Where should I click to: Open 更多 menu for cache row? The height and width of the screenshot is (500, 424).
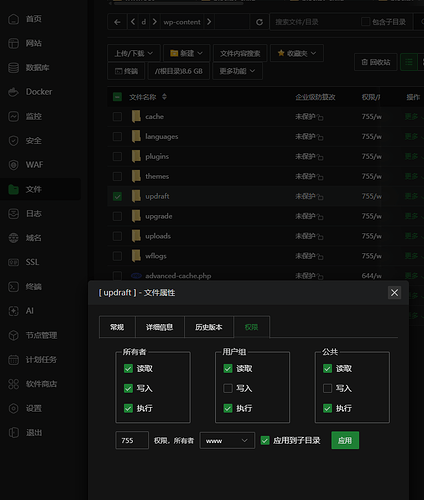(x=412, y=117)
